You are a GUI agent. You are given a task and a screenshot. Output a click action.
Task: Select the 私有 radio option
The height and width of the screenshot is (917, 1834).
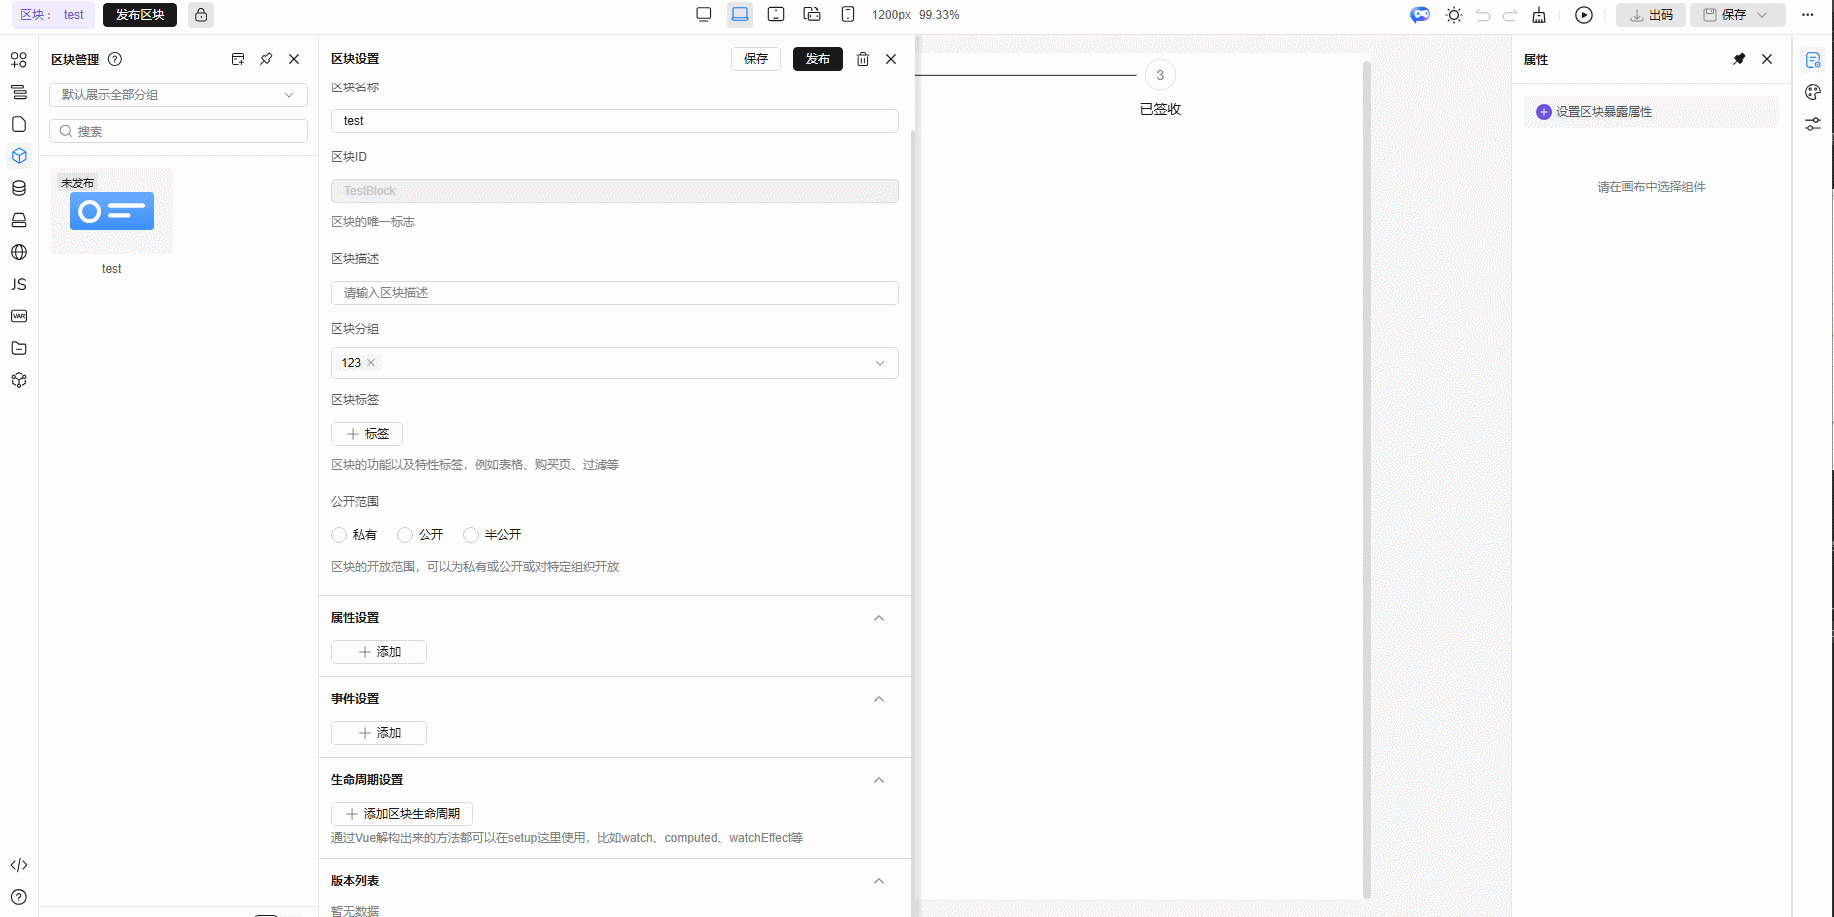[340, 535]
